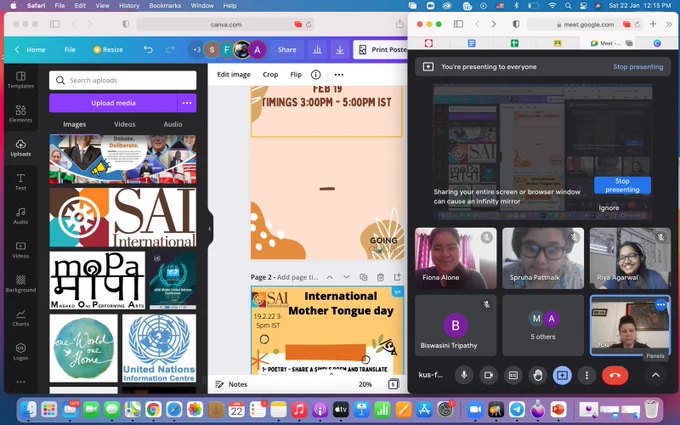680x425 pixels.
Task: Collapse the Canva side panel
Action: coord(210,229)
